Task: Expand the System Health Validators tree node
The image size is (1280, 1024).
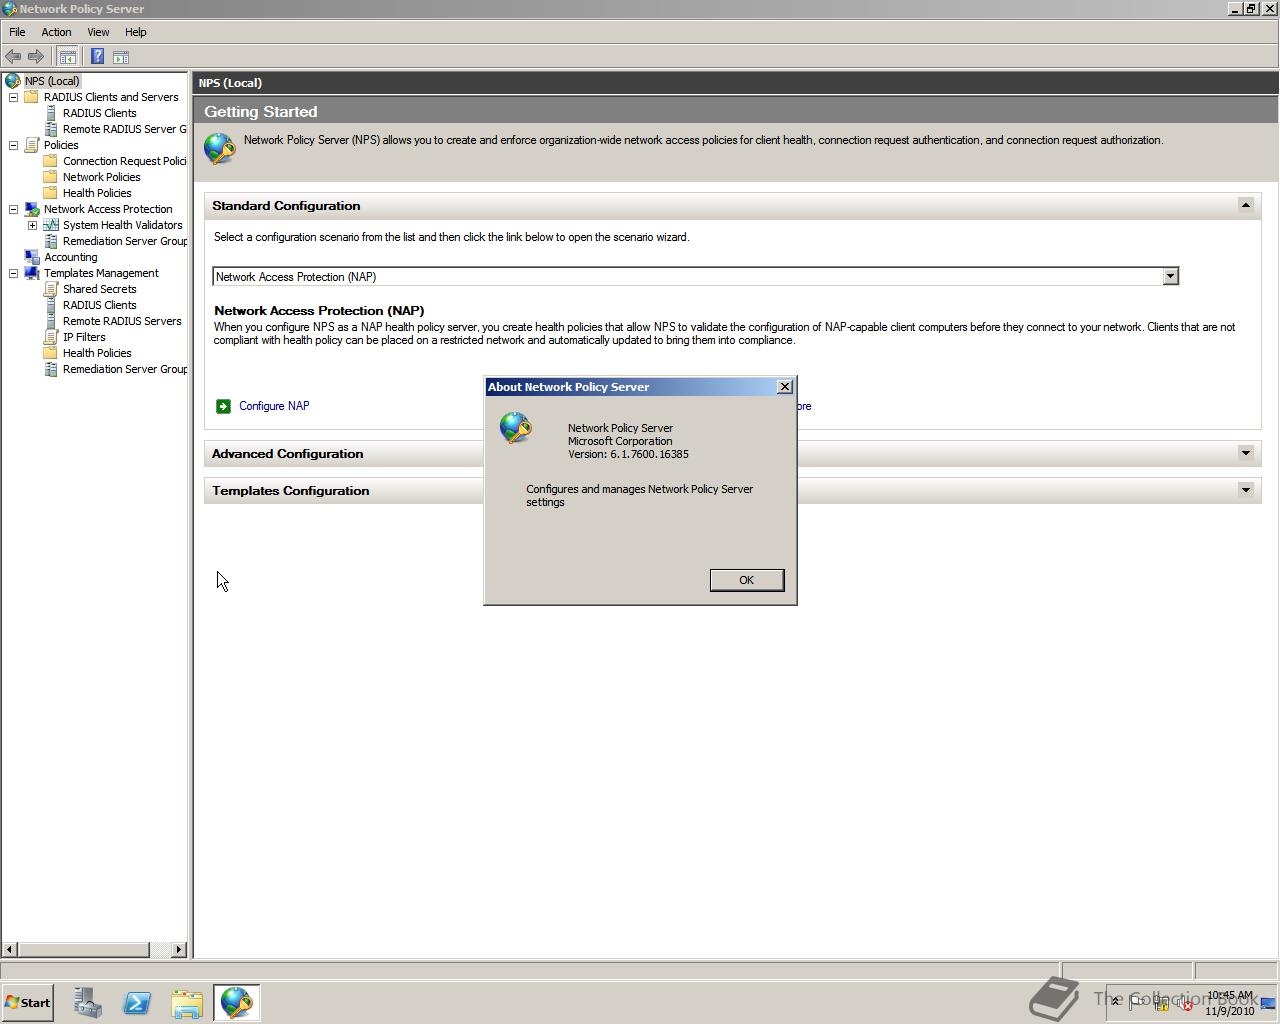Action: (32, 225)
